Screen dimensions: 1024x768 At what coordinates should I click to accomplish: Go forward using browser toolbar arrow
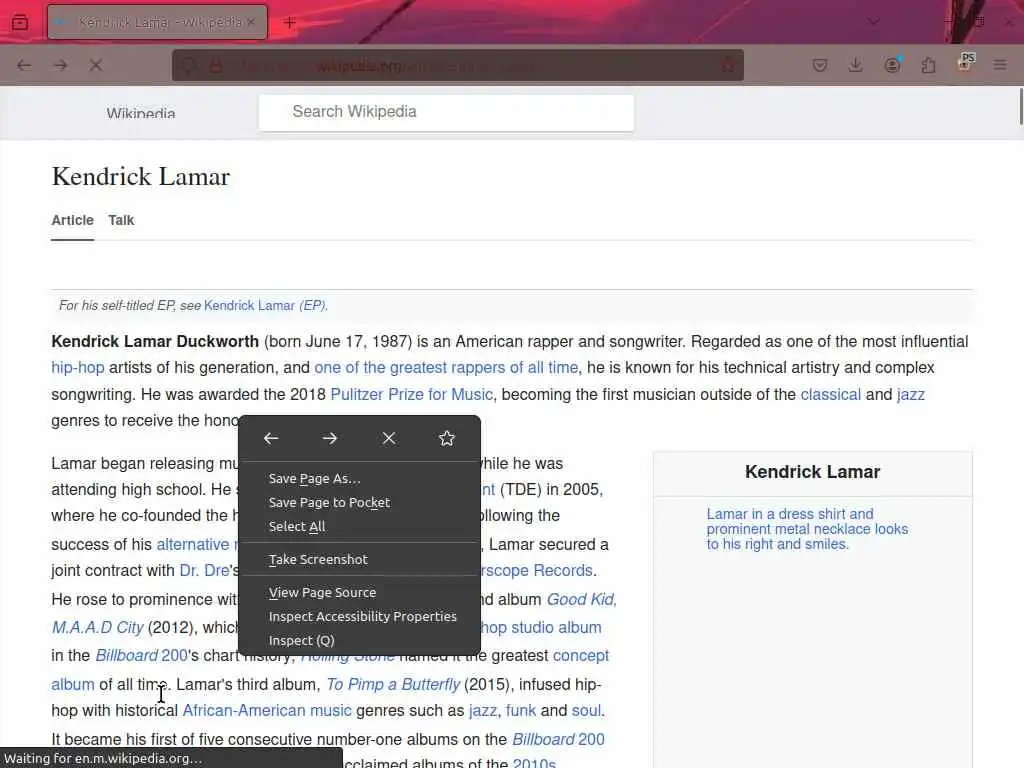(x=60, y=65)
